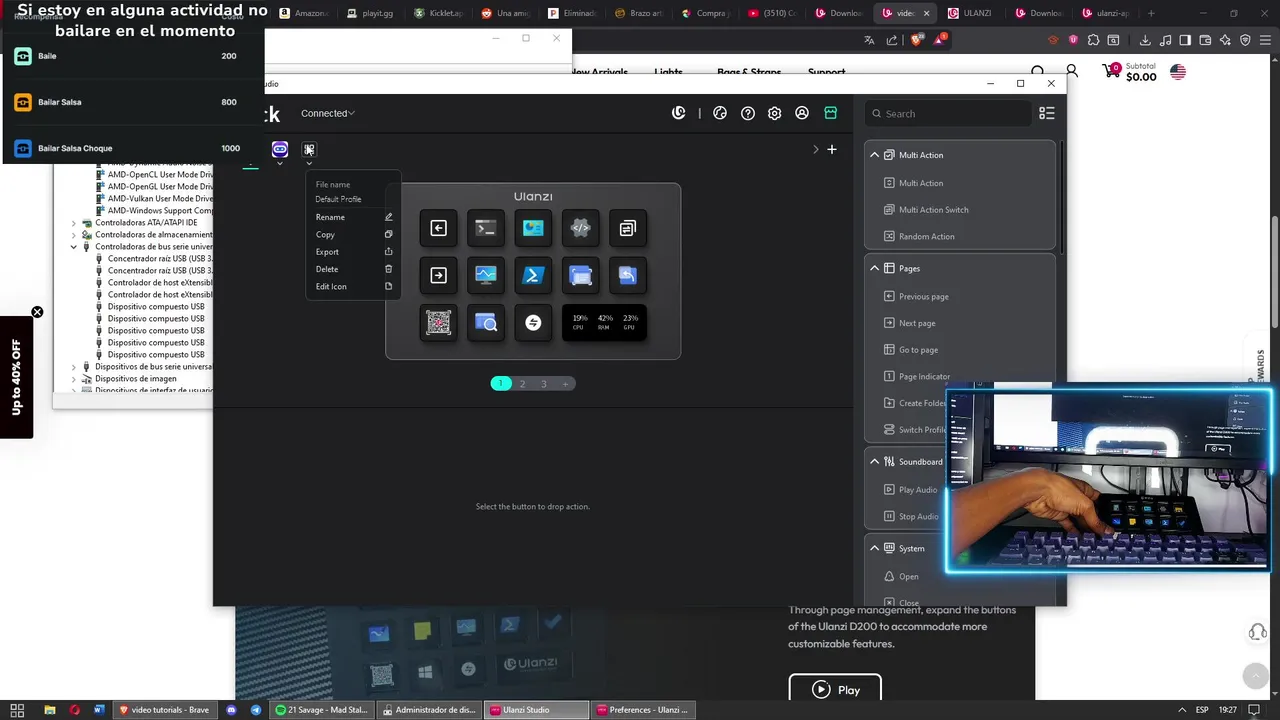The width and height of the screenshot is (1280, 720).
Task: Switch to deck page 1
Action: (x=501, y=384)
